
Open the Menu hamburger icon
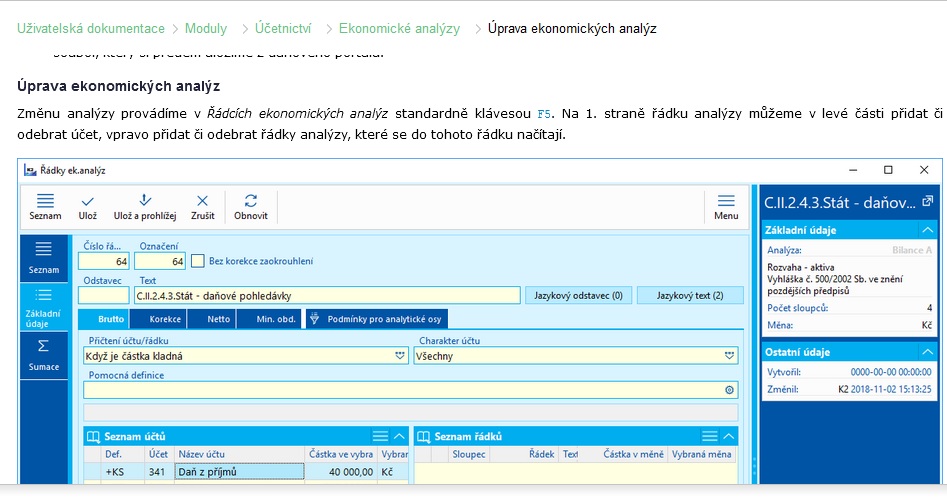click(726, 207)
